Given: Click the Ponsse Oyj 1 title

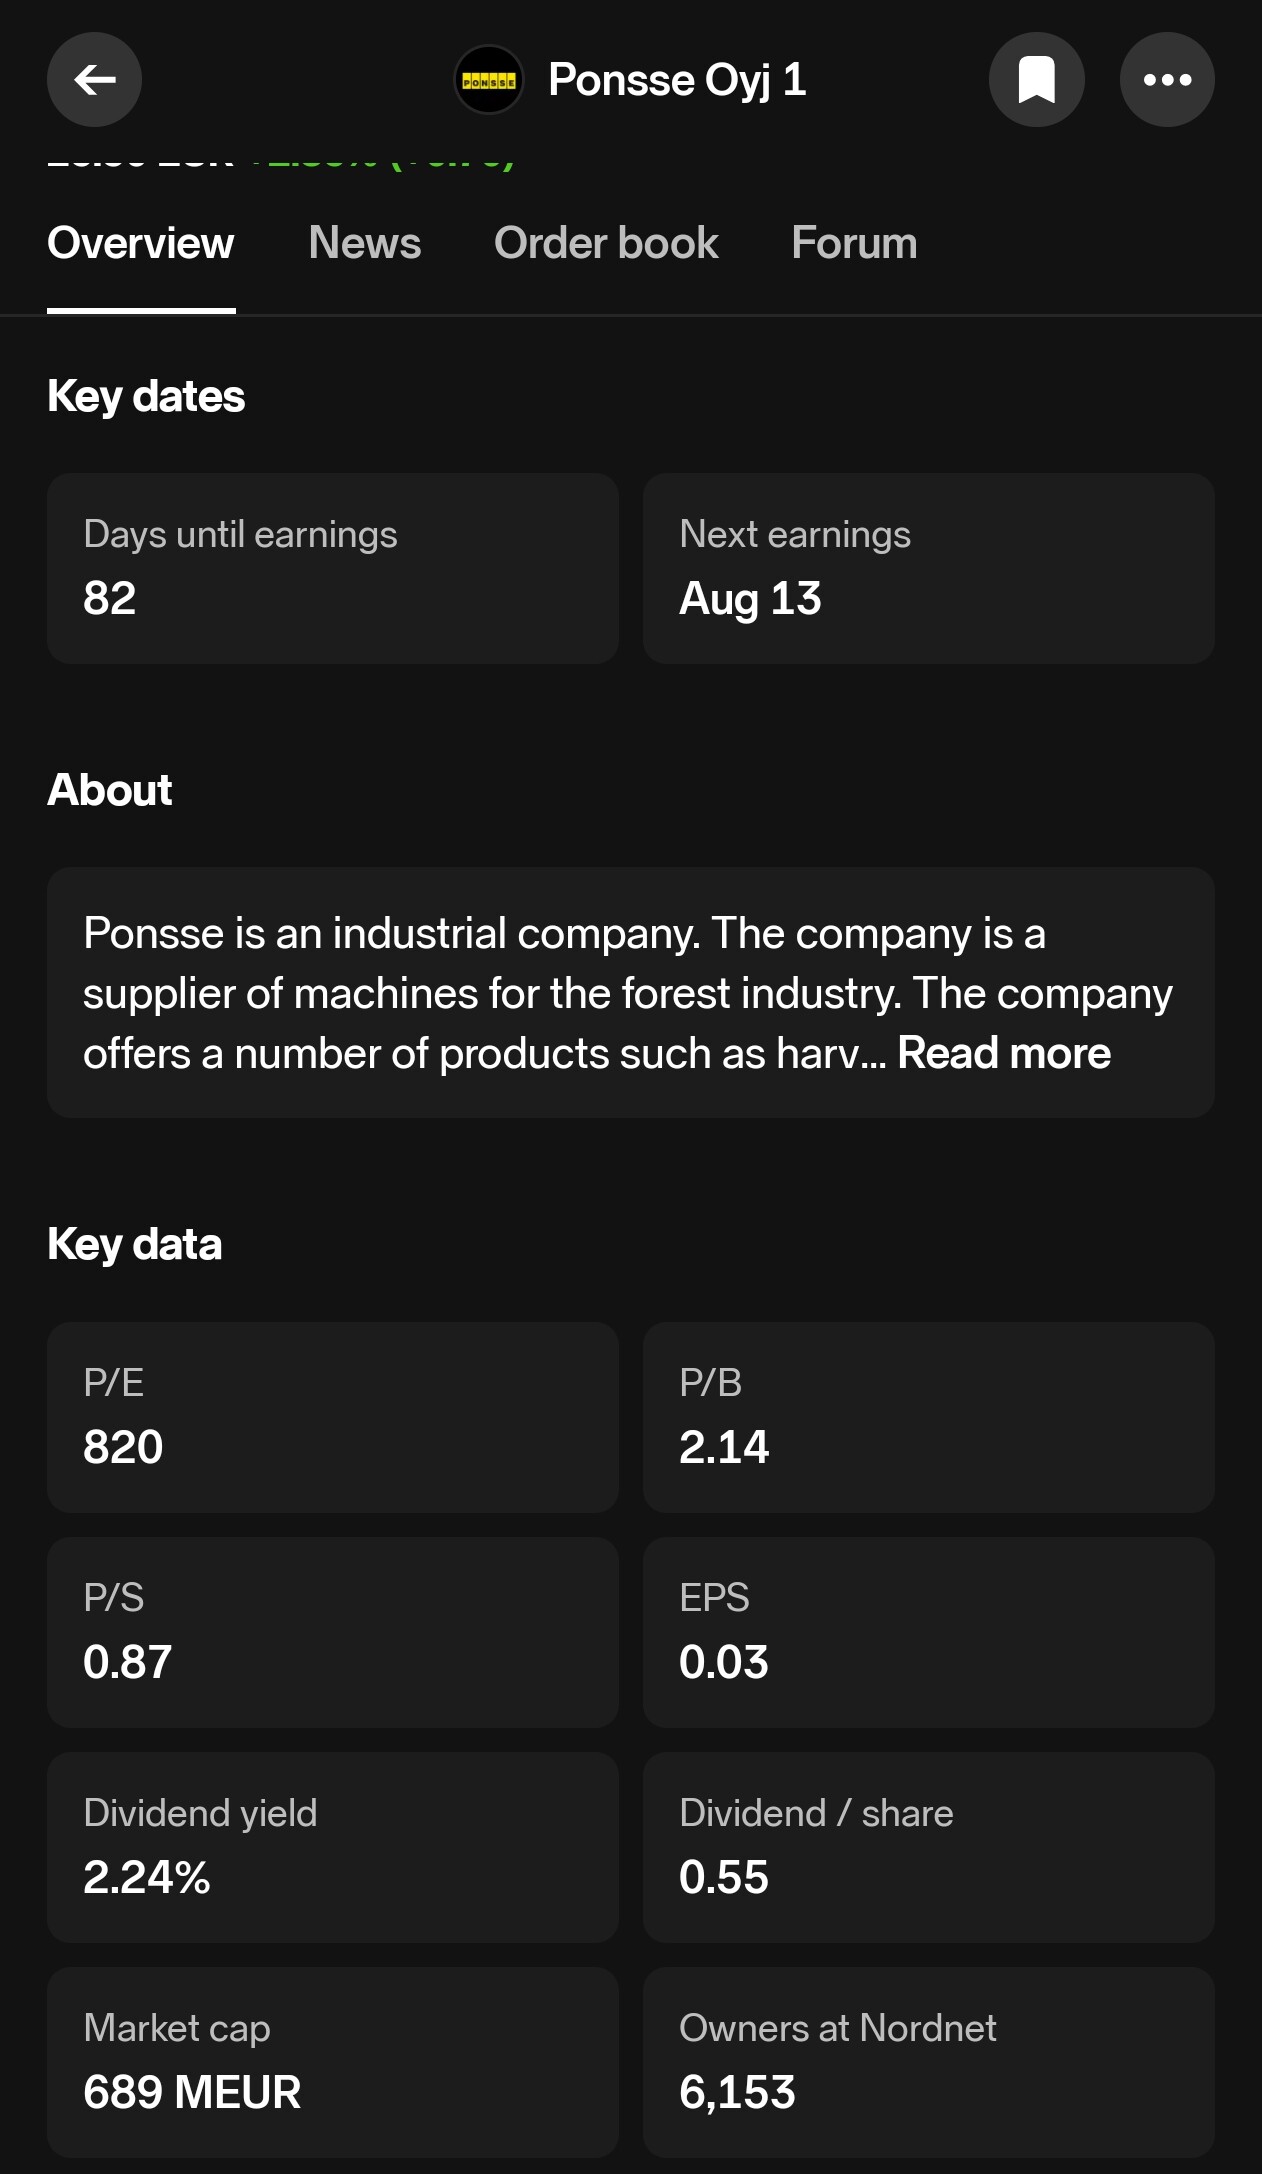Looking at the screenshot, I should 677,80.
